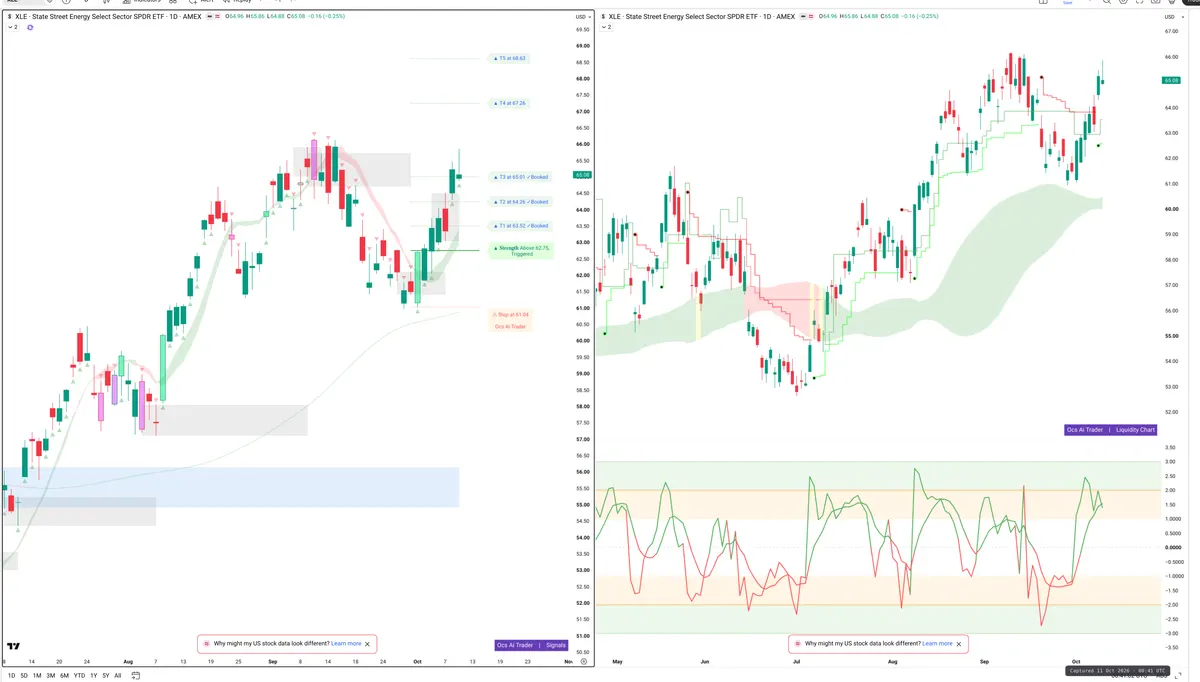
Task: Set time range to 1M
Action: [37, 676]
